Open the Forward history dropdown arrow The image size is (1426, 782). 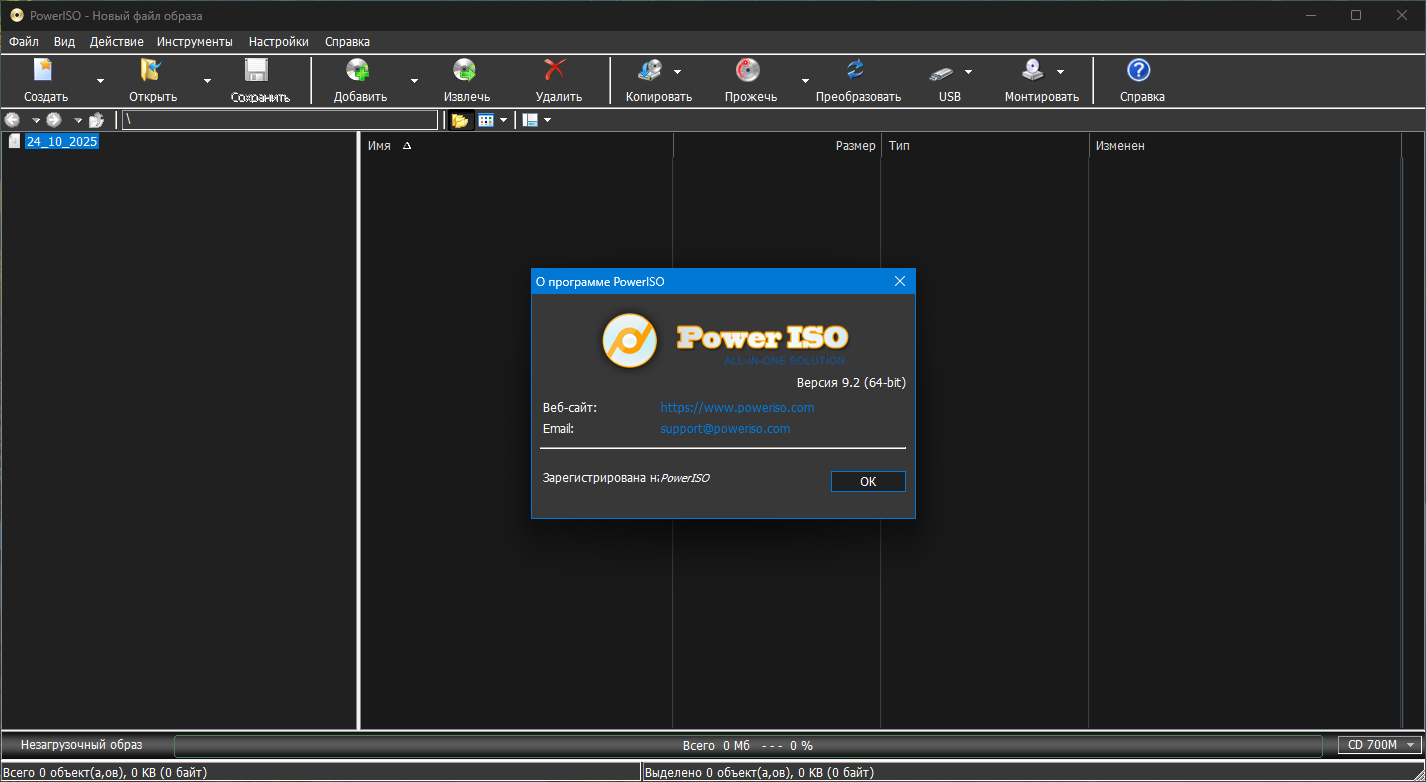pos(78,121)
